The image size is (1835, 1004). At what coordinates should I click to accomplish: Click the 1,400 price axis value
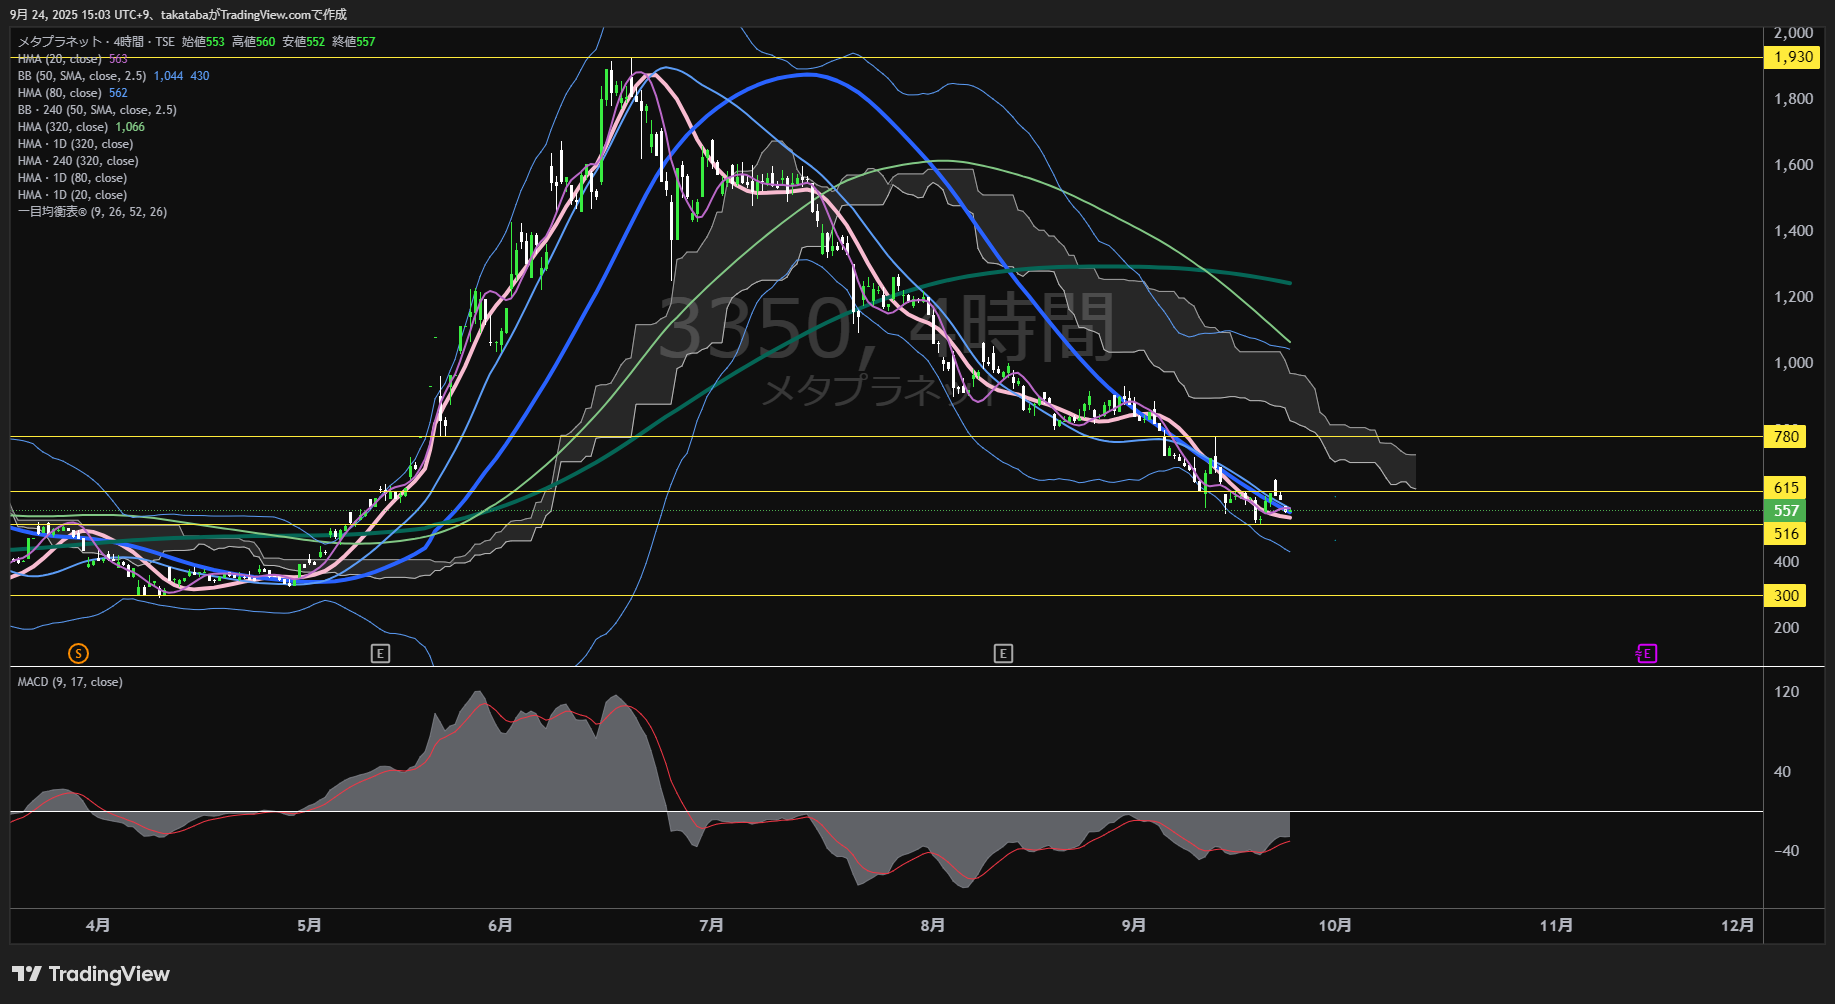pos(1793,230)
